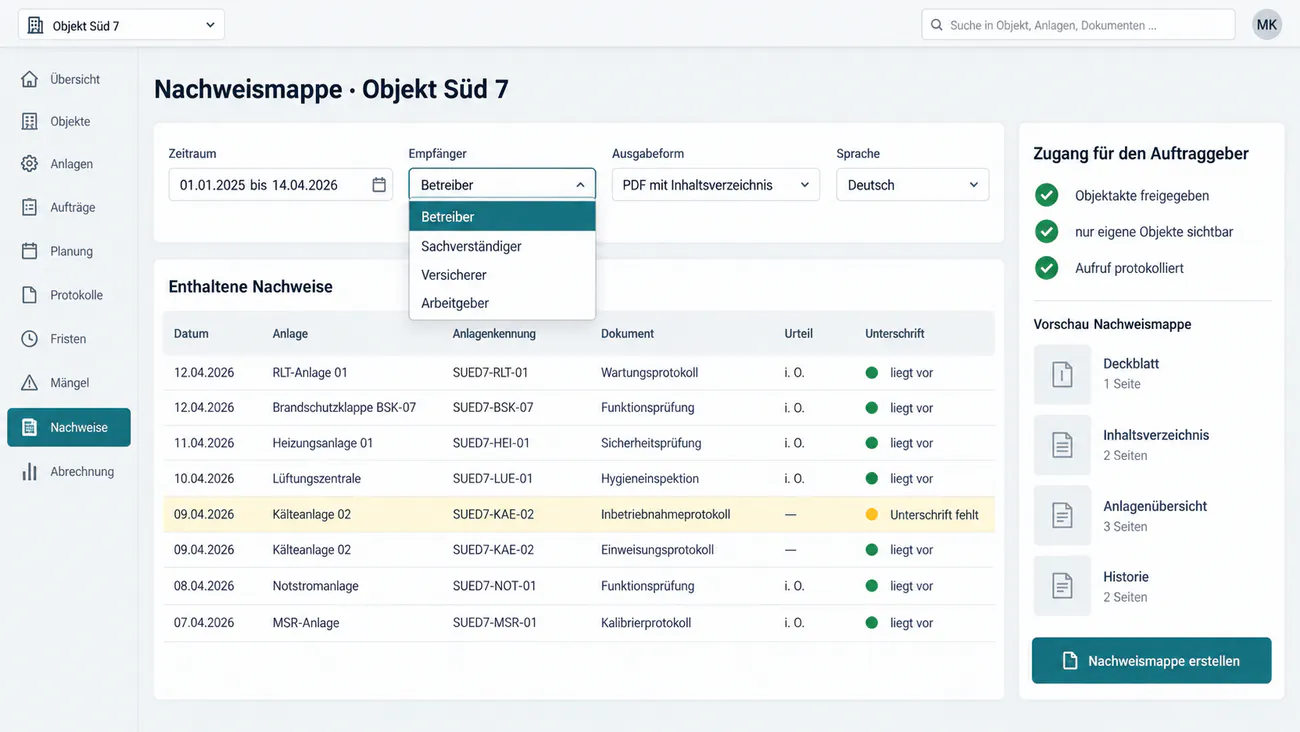Screen dimensions: 1300x732
Task: Select Sachverständiger in the Empfänger list
Action: click(502, 246)
